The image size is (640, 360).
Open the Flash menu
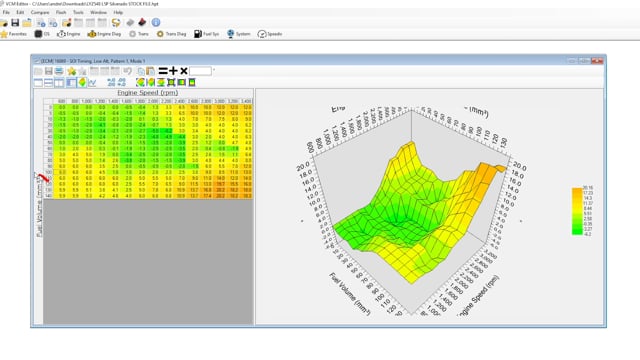click(61, 13)
